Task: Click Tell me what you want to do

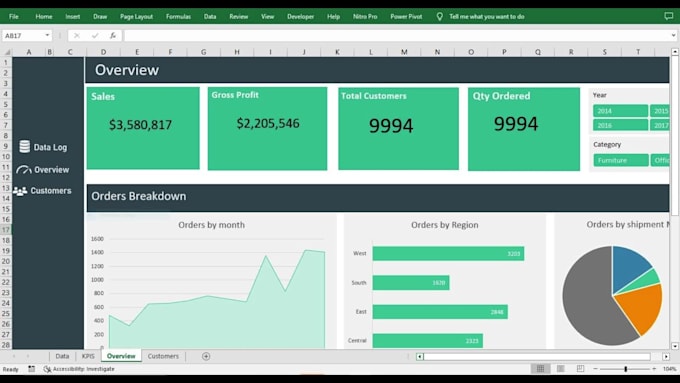Action: (x=487, y=16)
